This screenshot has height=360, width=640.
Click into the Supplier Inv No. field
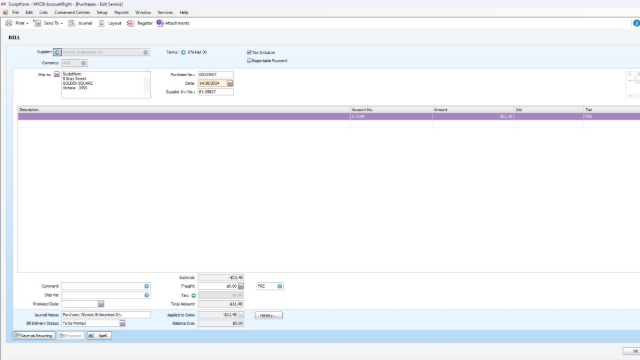[x=216, y=92]
